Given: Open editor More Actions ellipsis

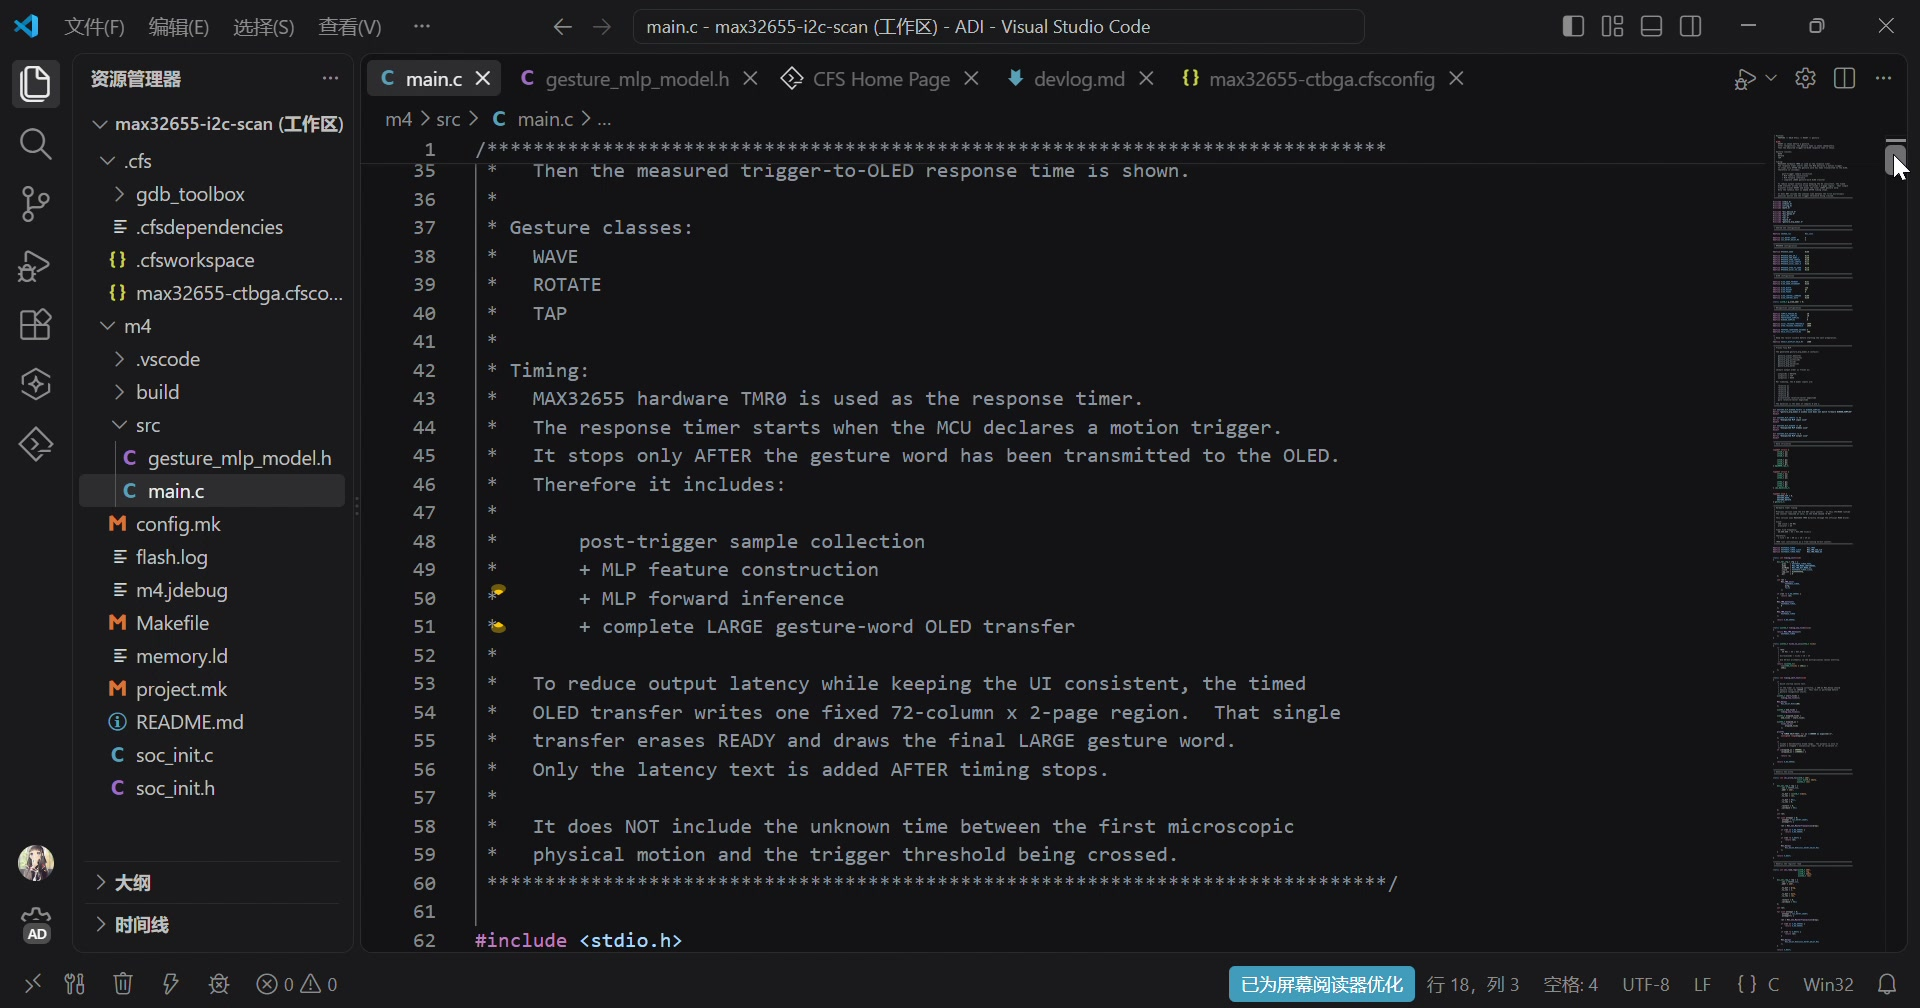Looking at the screenshot, I should click(1884, 78).
